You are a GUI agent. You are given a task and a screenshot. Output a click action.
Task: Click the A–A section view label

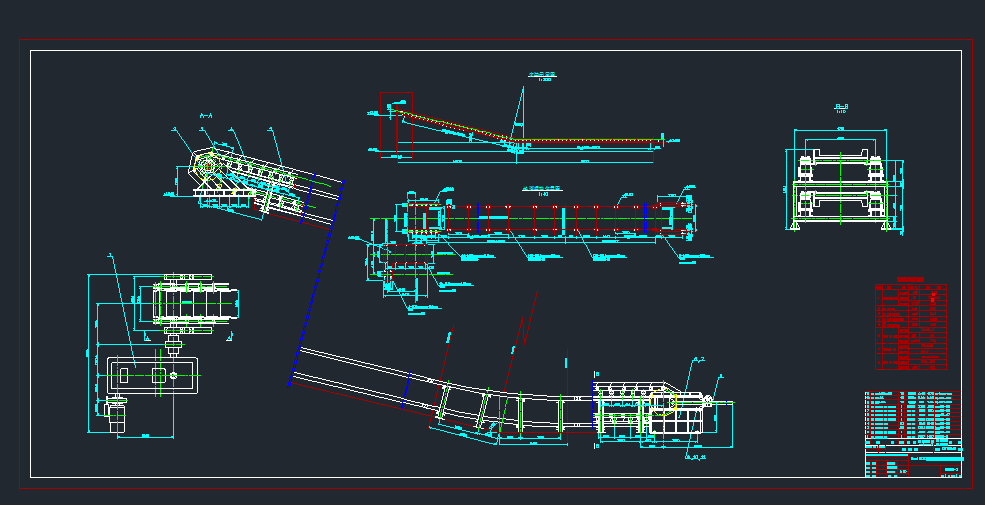tap(208, 118)
